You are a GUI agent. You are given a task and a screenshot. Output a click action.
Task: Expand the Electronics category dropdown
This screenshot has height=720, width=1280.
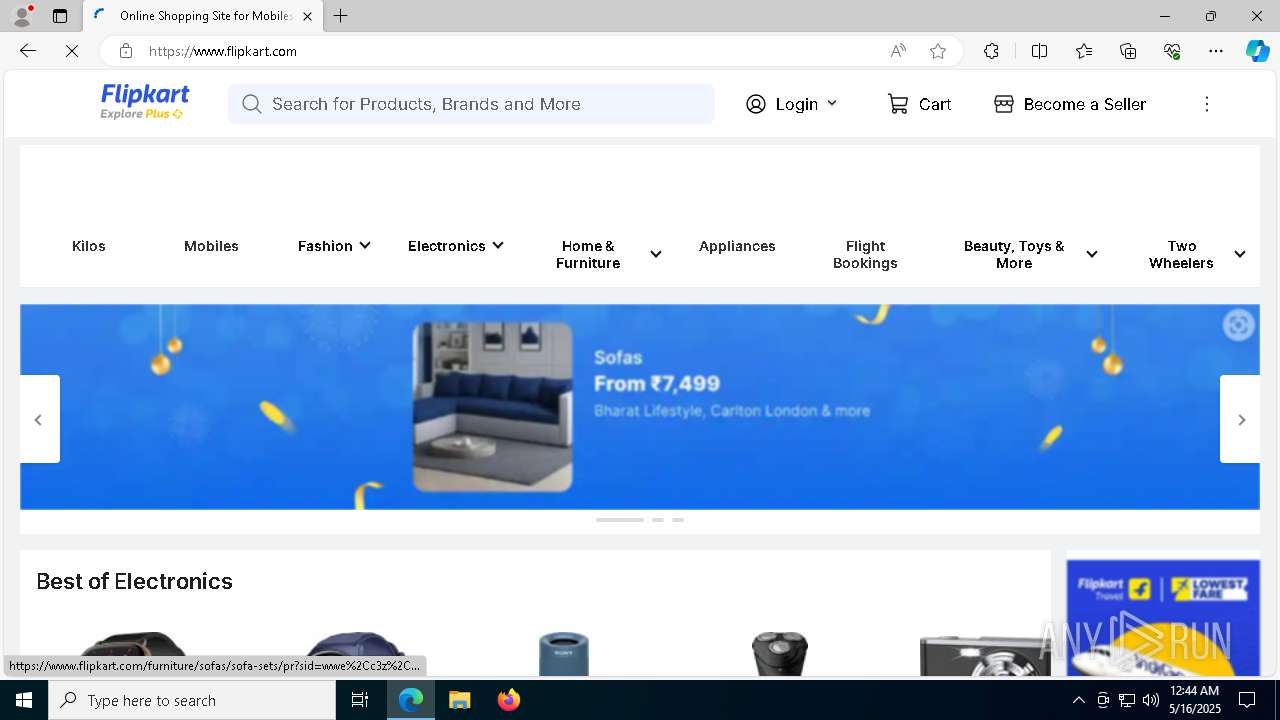point(456,246)
